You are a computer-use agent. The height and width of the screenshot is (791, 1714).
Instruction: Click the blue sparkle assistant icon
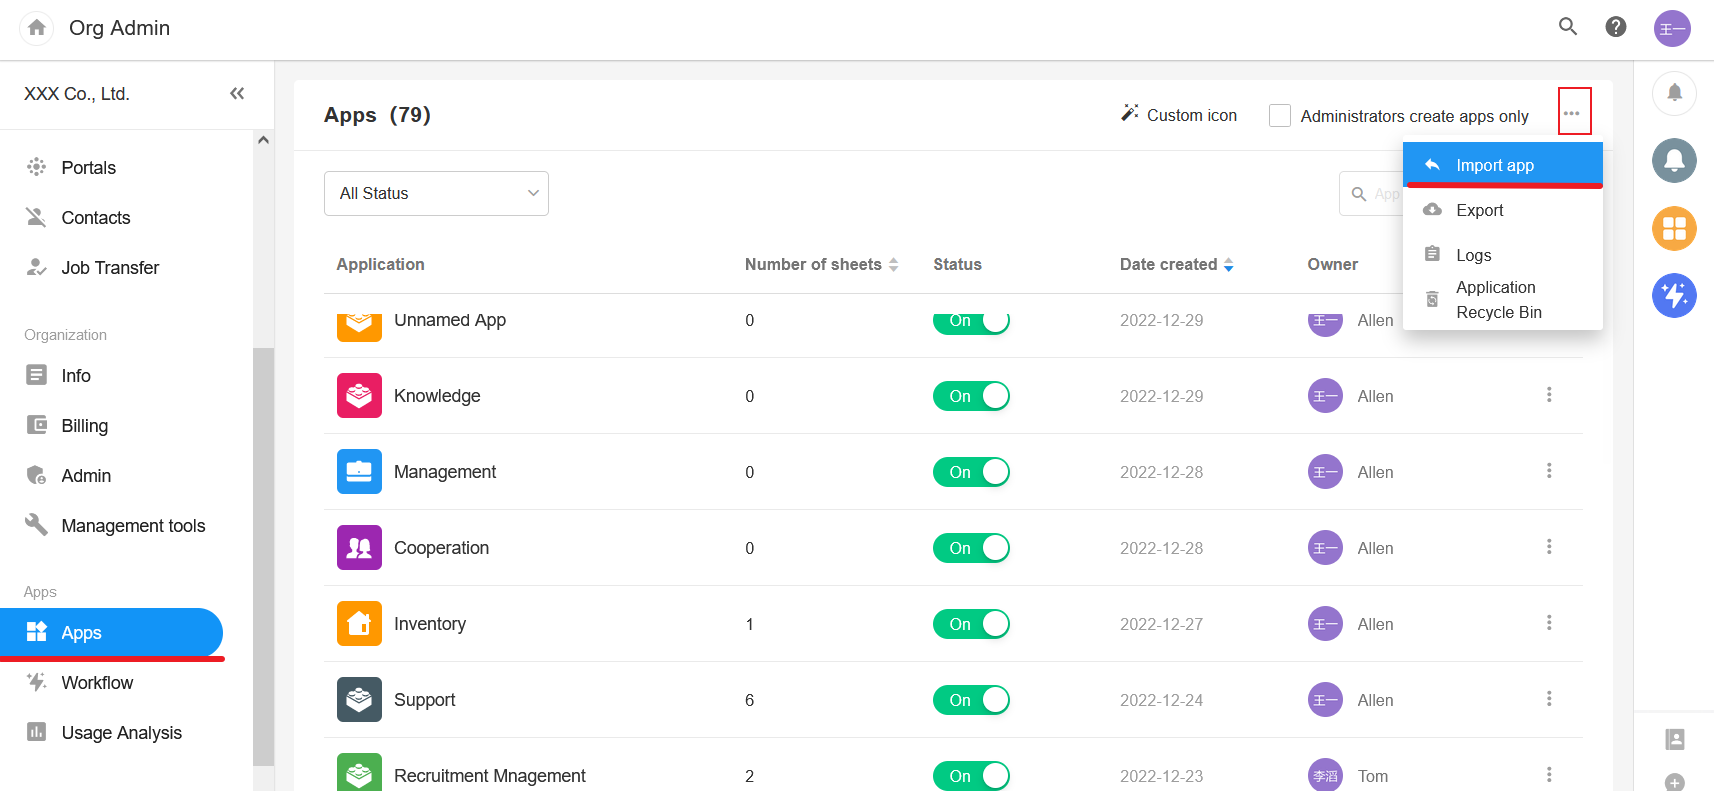[x=1674, y=295]
